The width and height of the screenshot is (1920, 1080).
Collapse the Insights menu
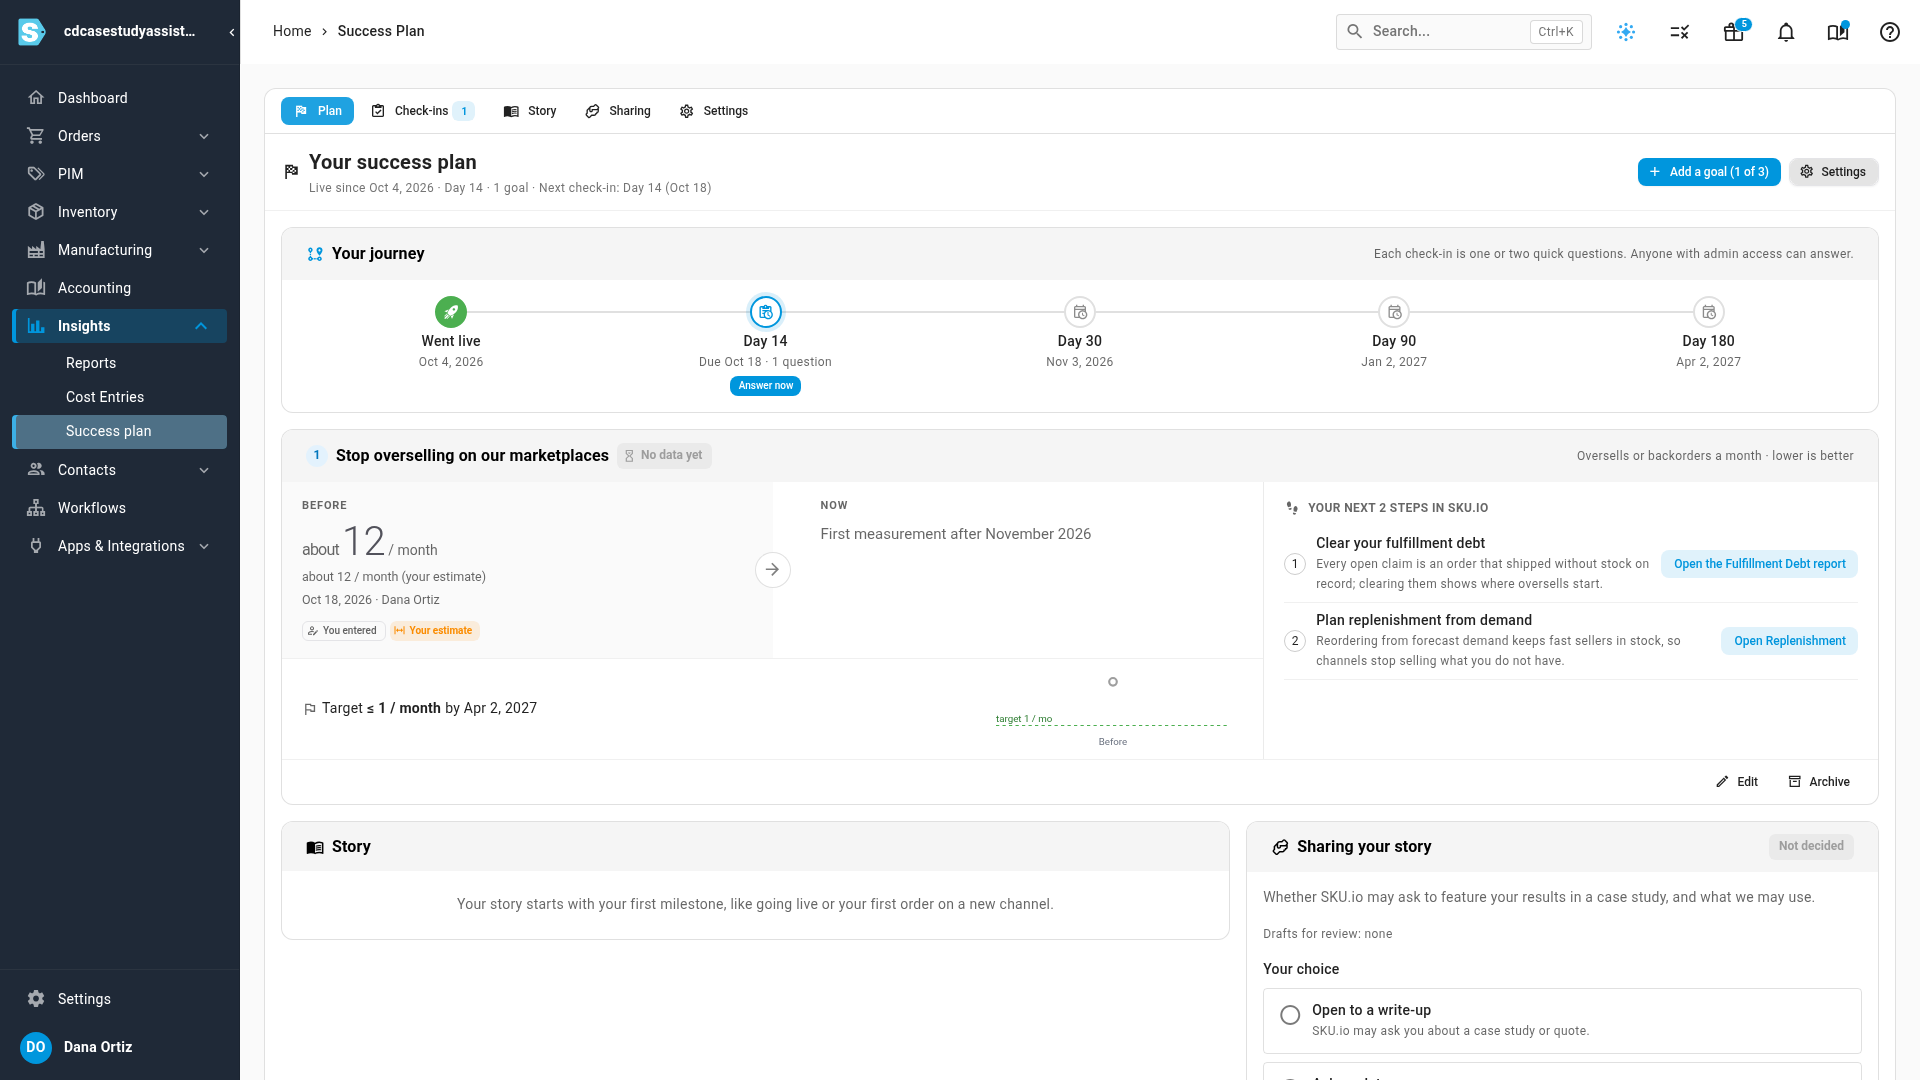coord(120,326)
